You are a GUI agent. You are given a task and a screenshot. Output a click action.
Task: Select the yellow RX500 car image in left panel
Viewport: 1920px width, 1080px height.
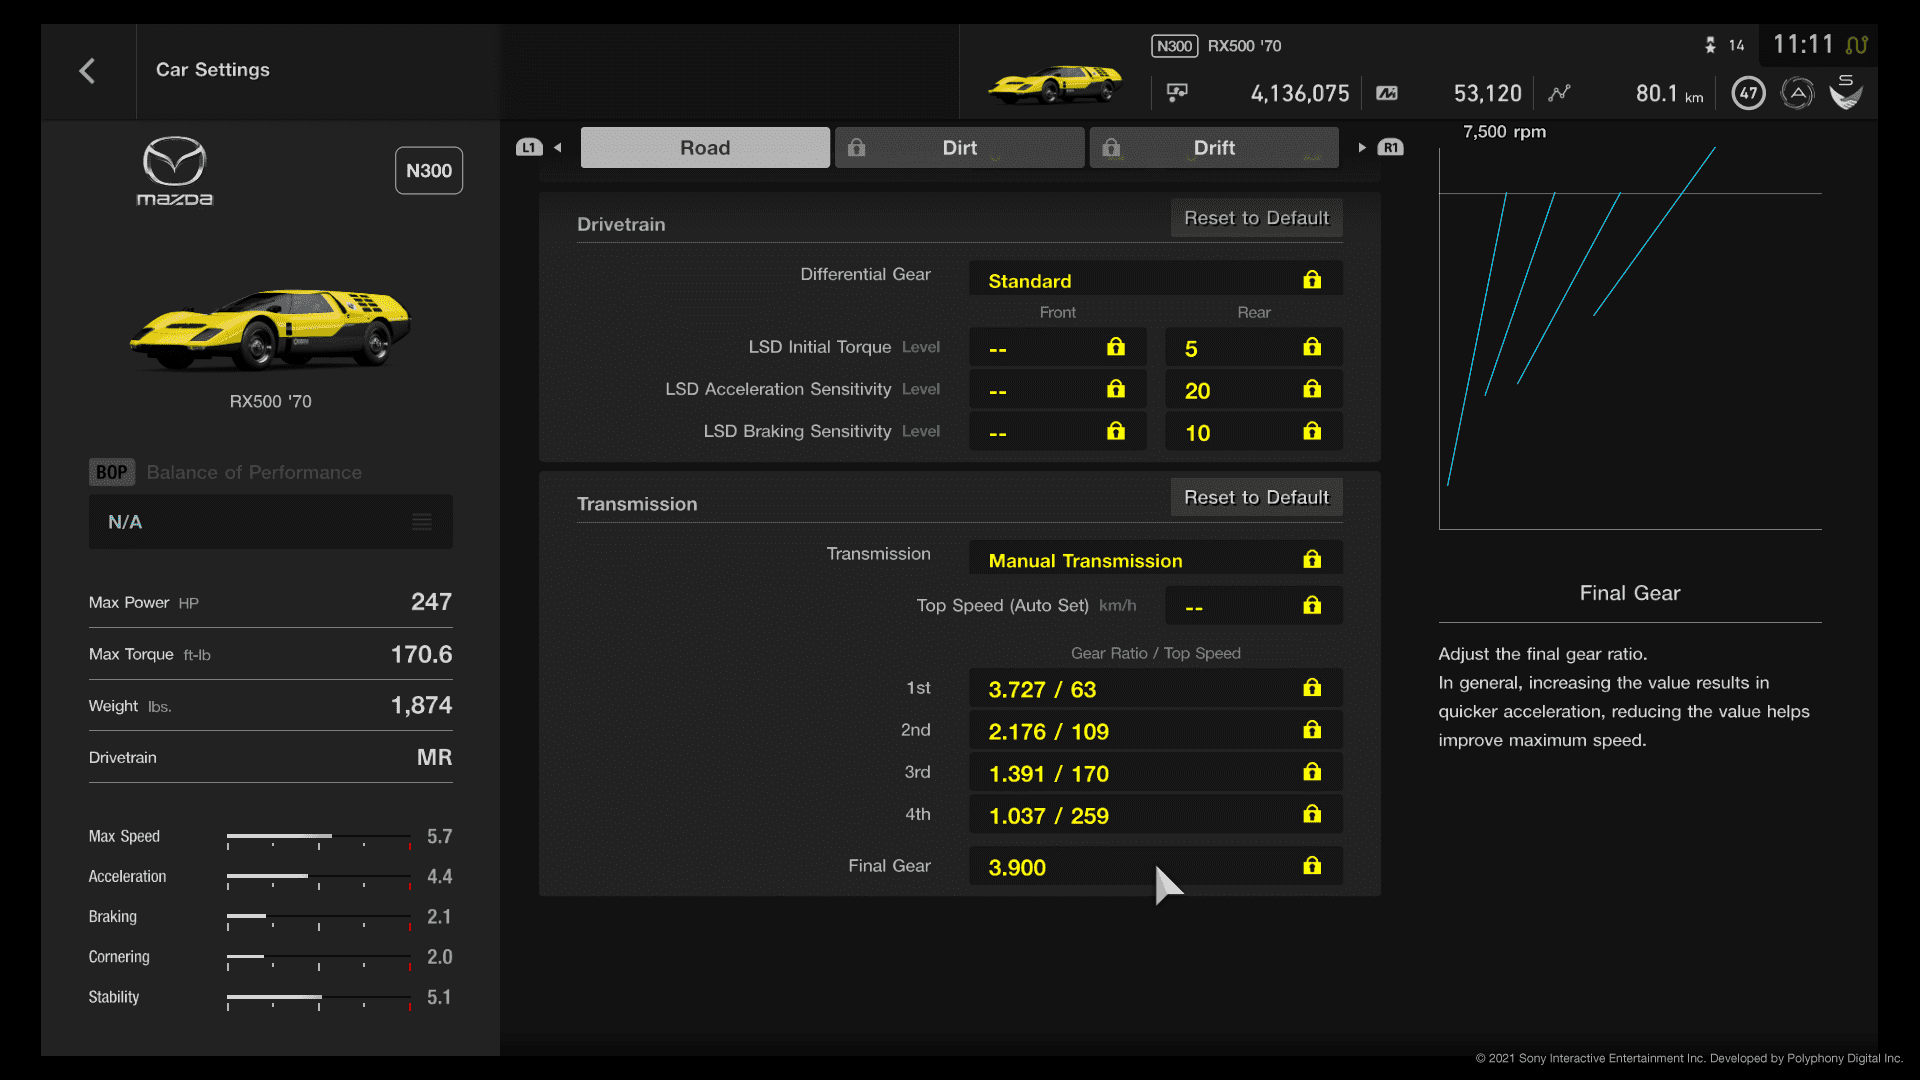point(270,329)
